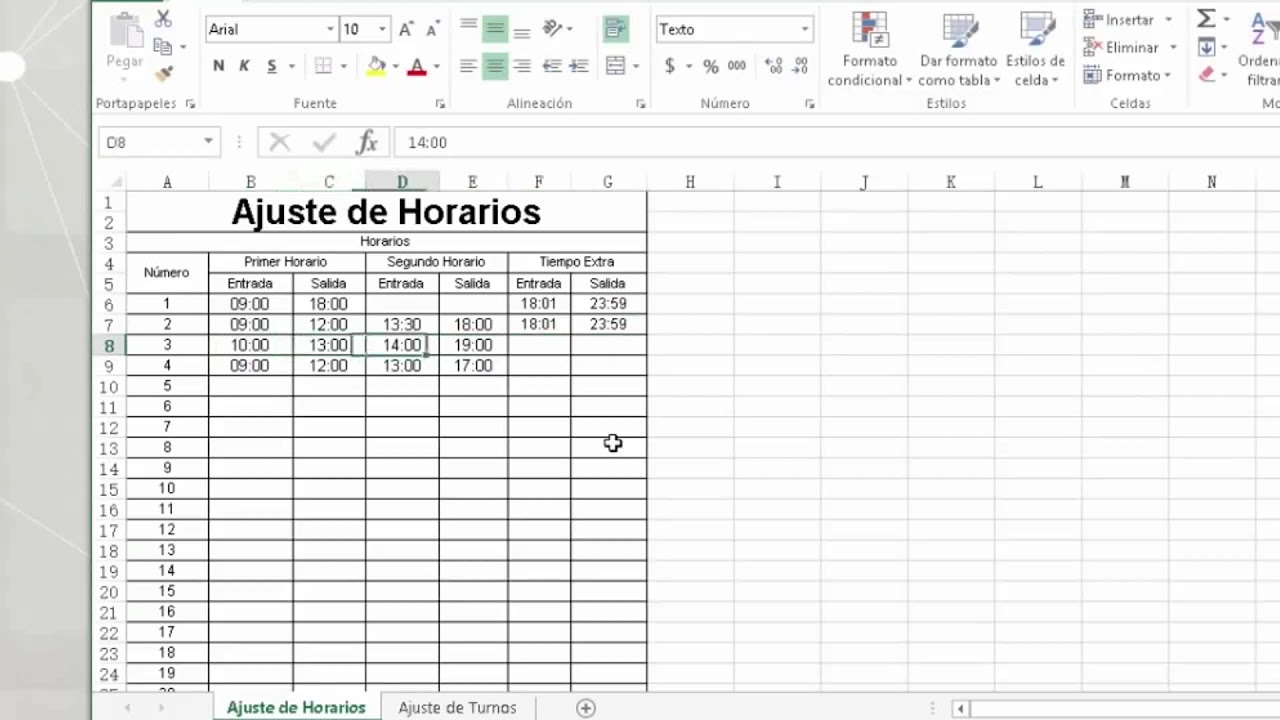This screenshot has height=720, width=1280.
Task: Open Dar formato como tabla menu
Action: tap(958, 50)
